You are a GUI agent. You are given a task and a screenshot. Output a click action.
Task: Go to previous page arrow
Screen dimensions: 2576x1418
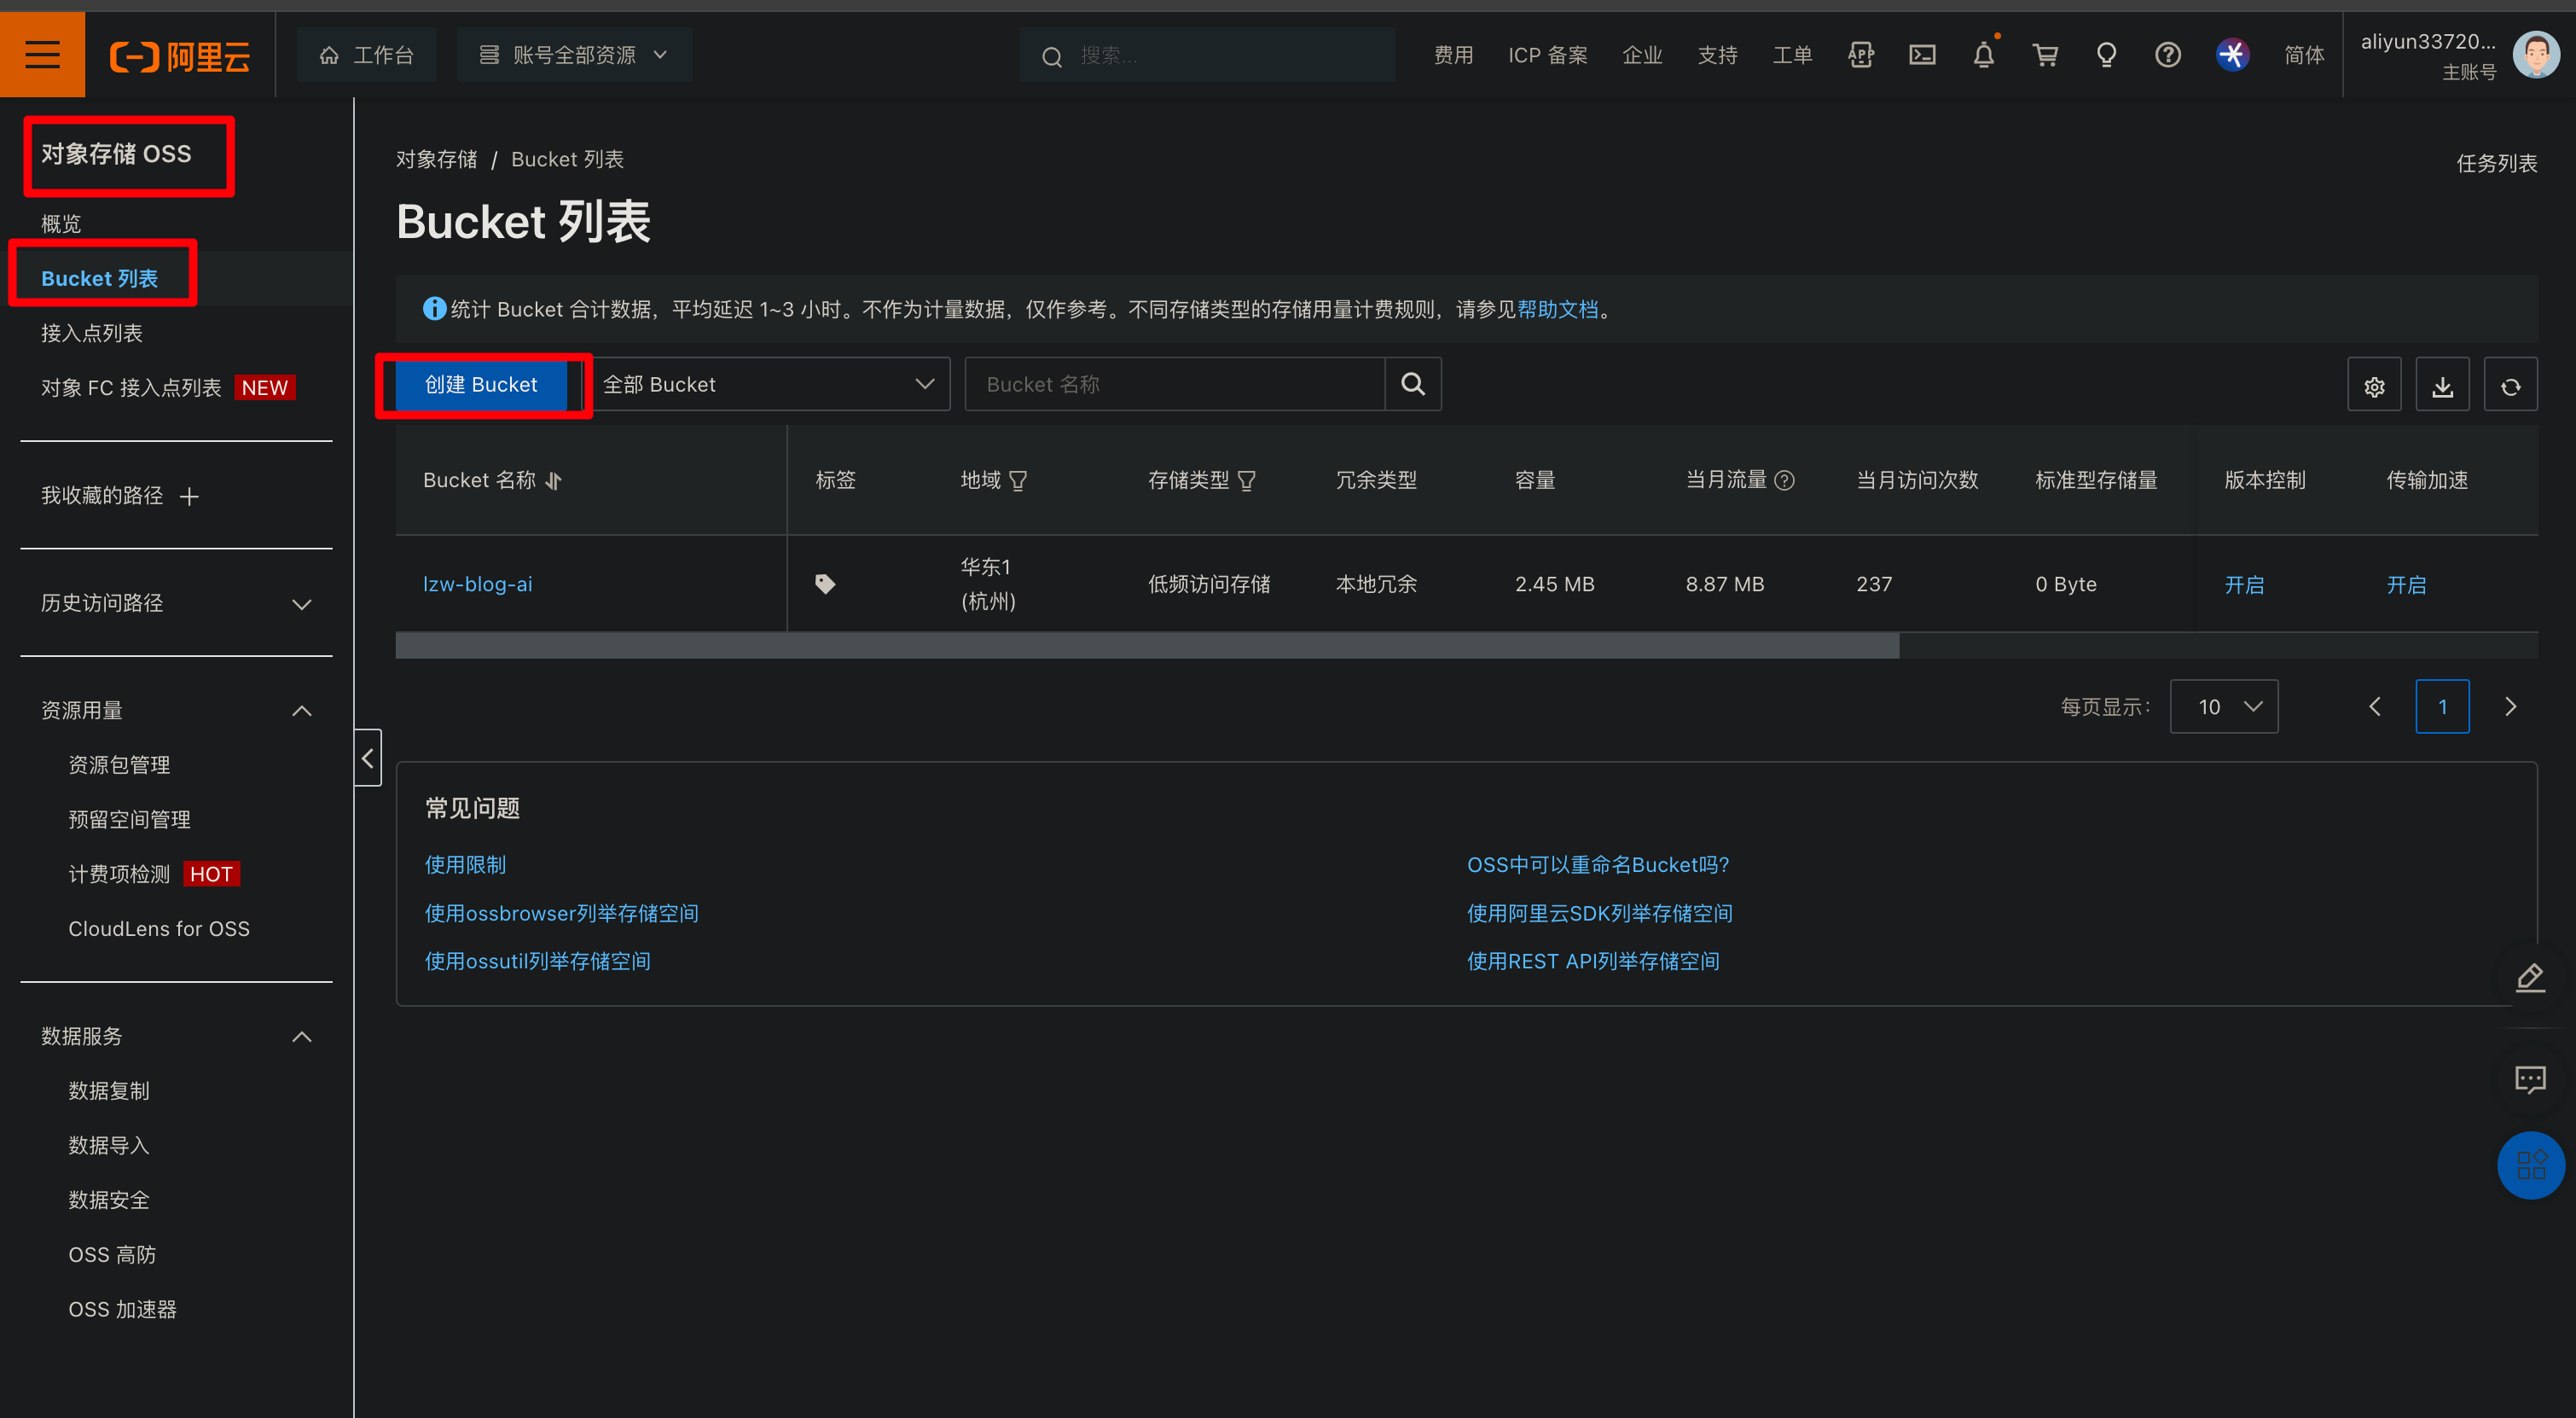point(2375,707)
